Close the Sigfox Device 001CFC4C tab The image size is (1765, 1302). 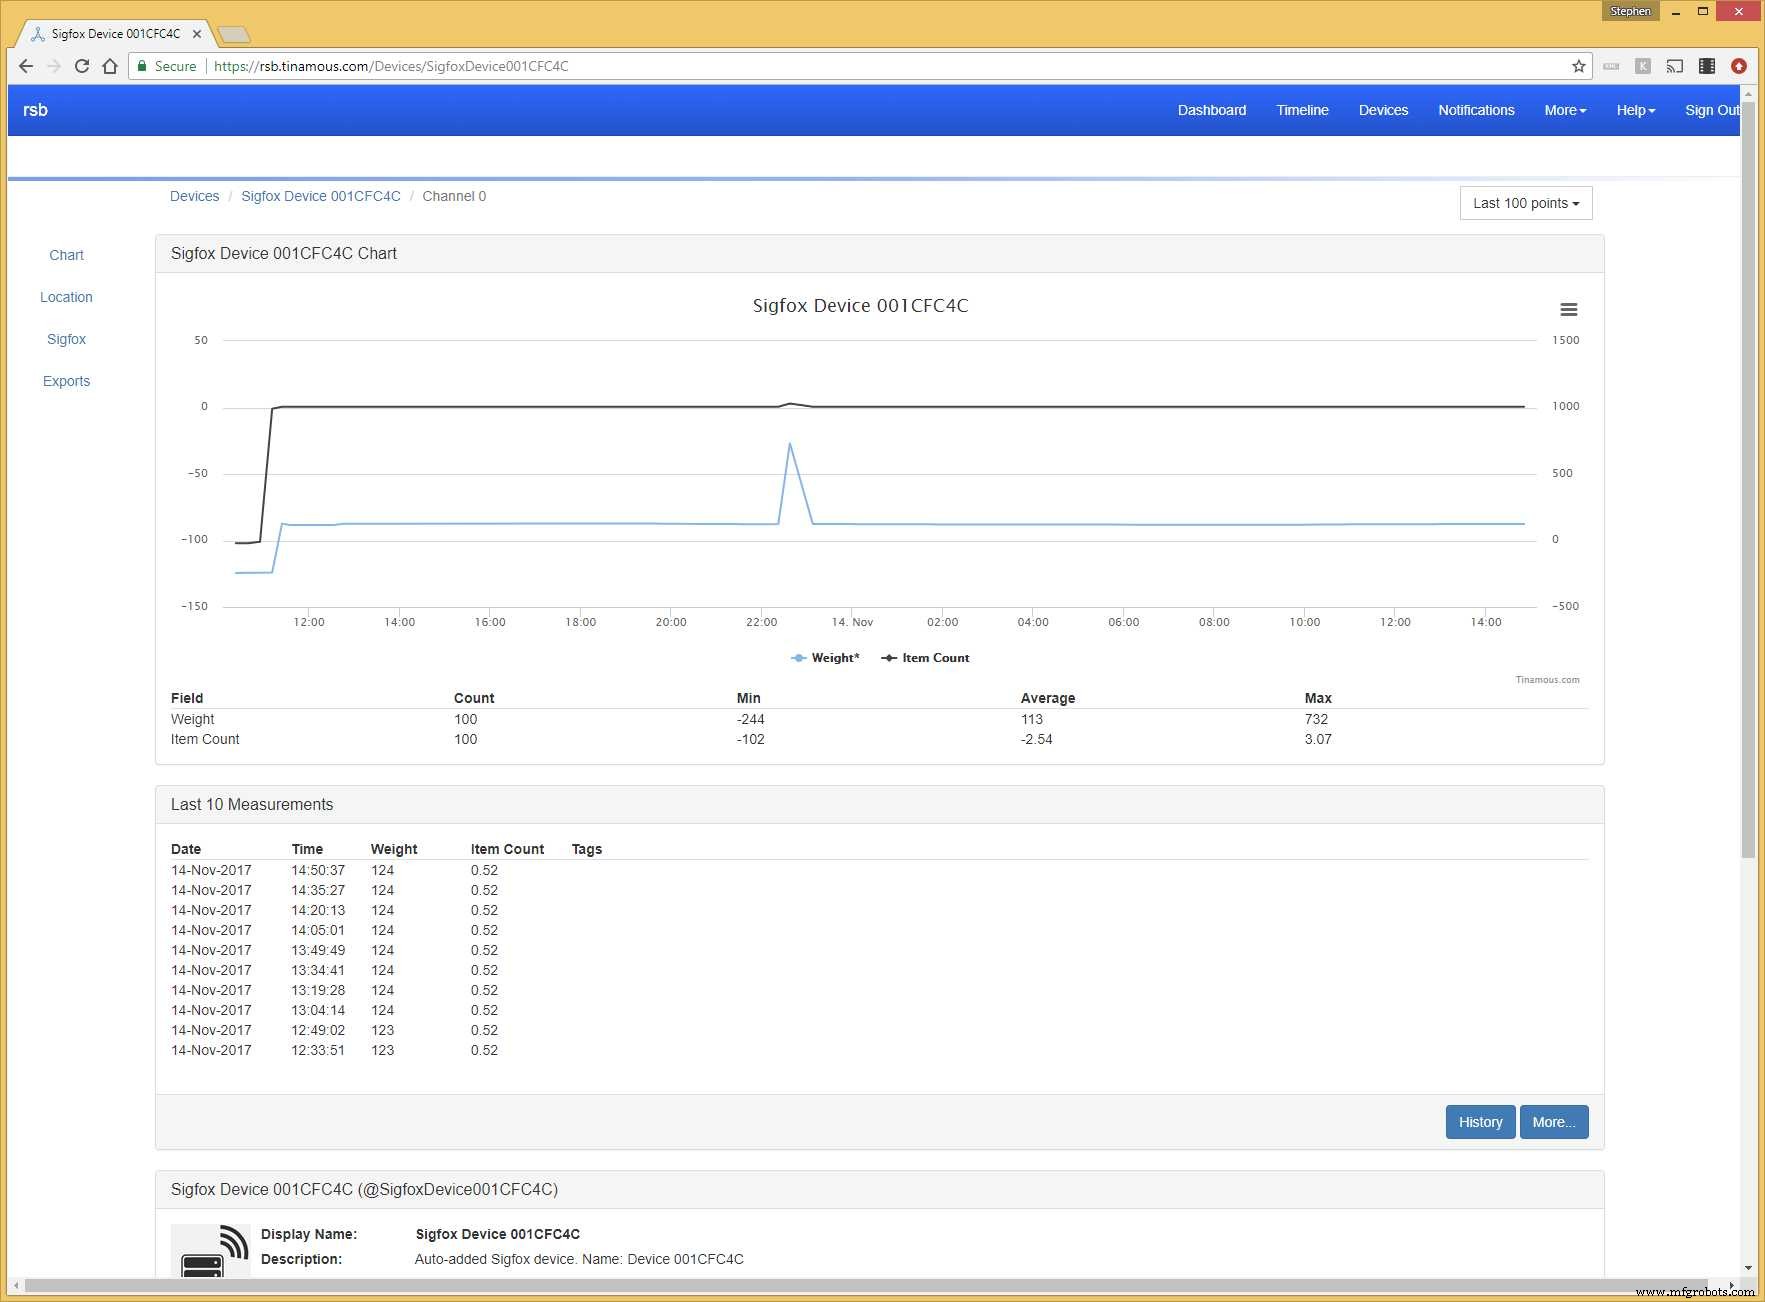(x=197, y=34)
